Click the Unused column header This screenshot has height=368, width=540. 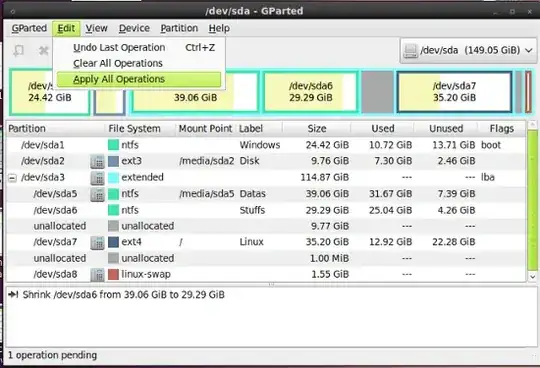point(446,129)
